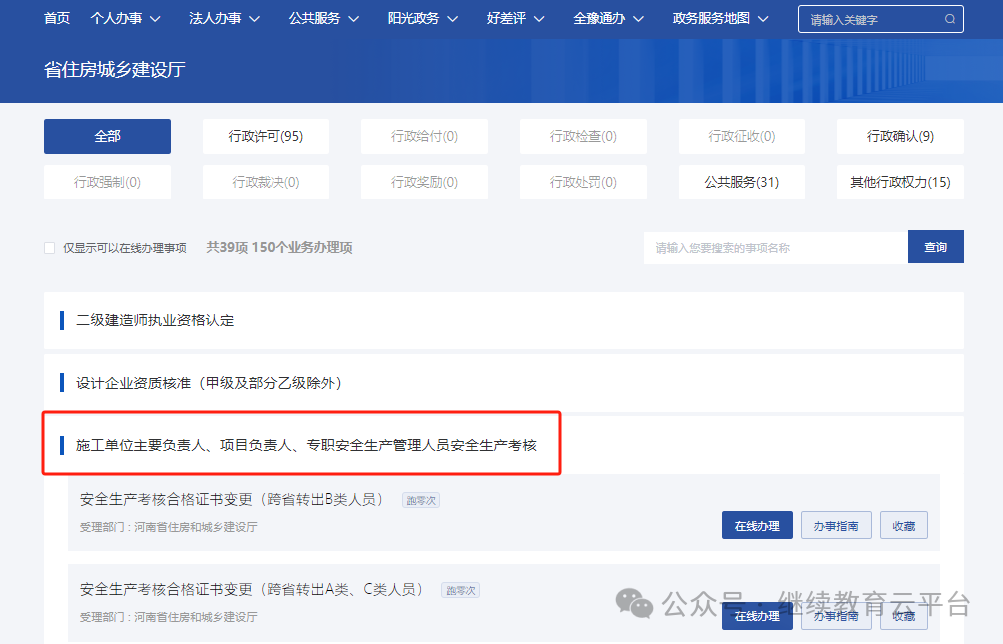The height and width of the screenshot is (644, 1003).
Task: Filter by 行政许可(95)
Action: pyautogui.click(x=265, y=136)
